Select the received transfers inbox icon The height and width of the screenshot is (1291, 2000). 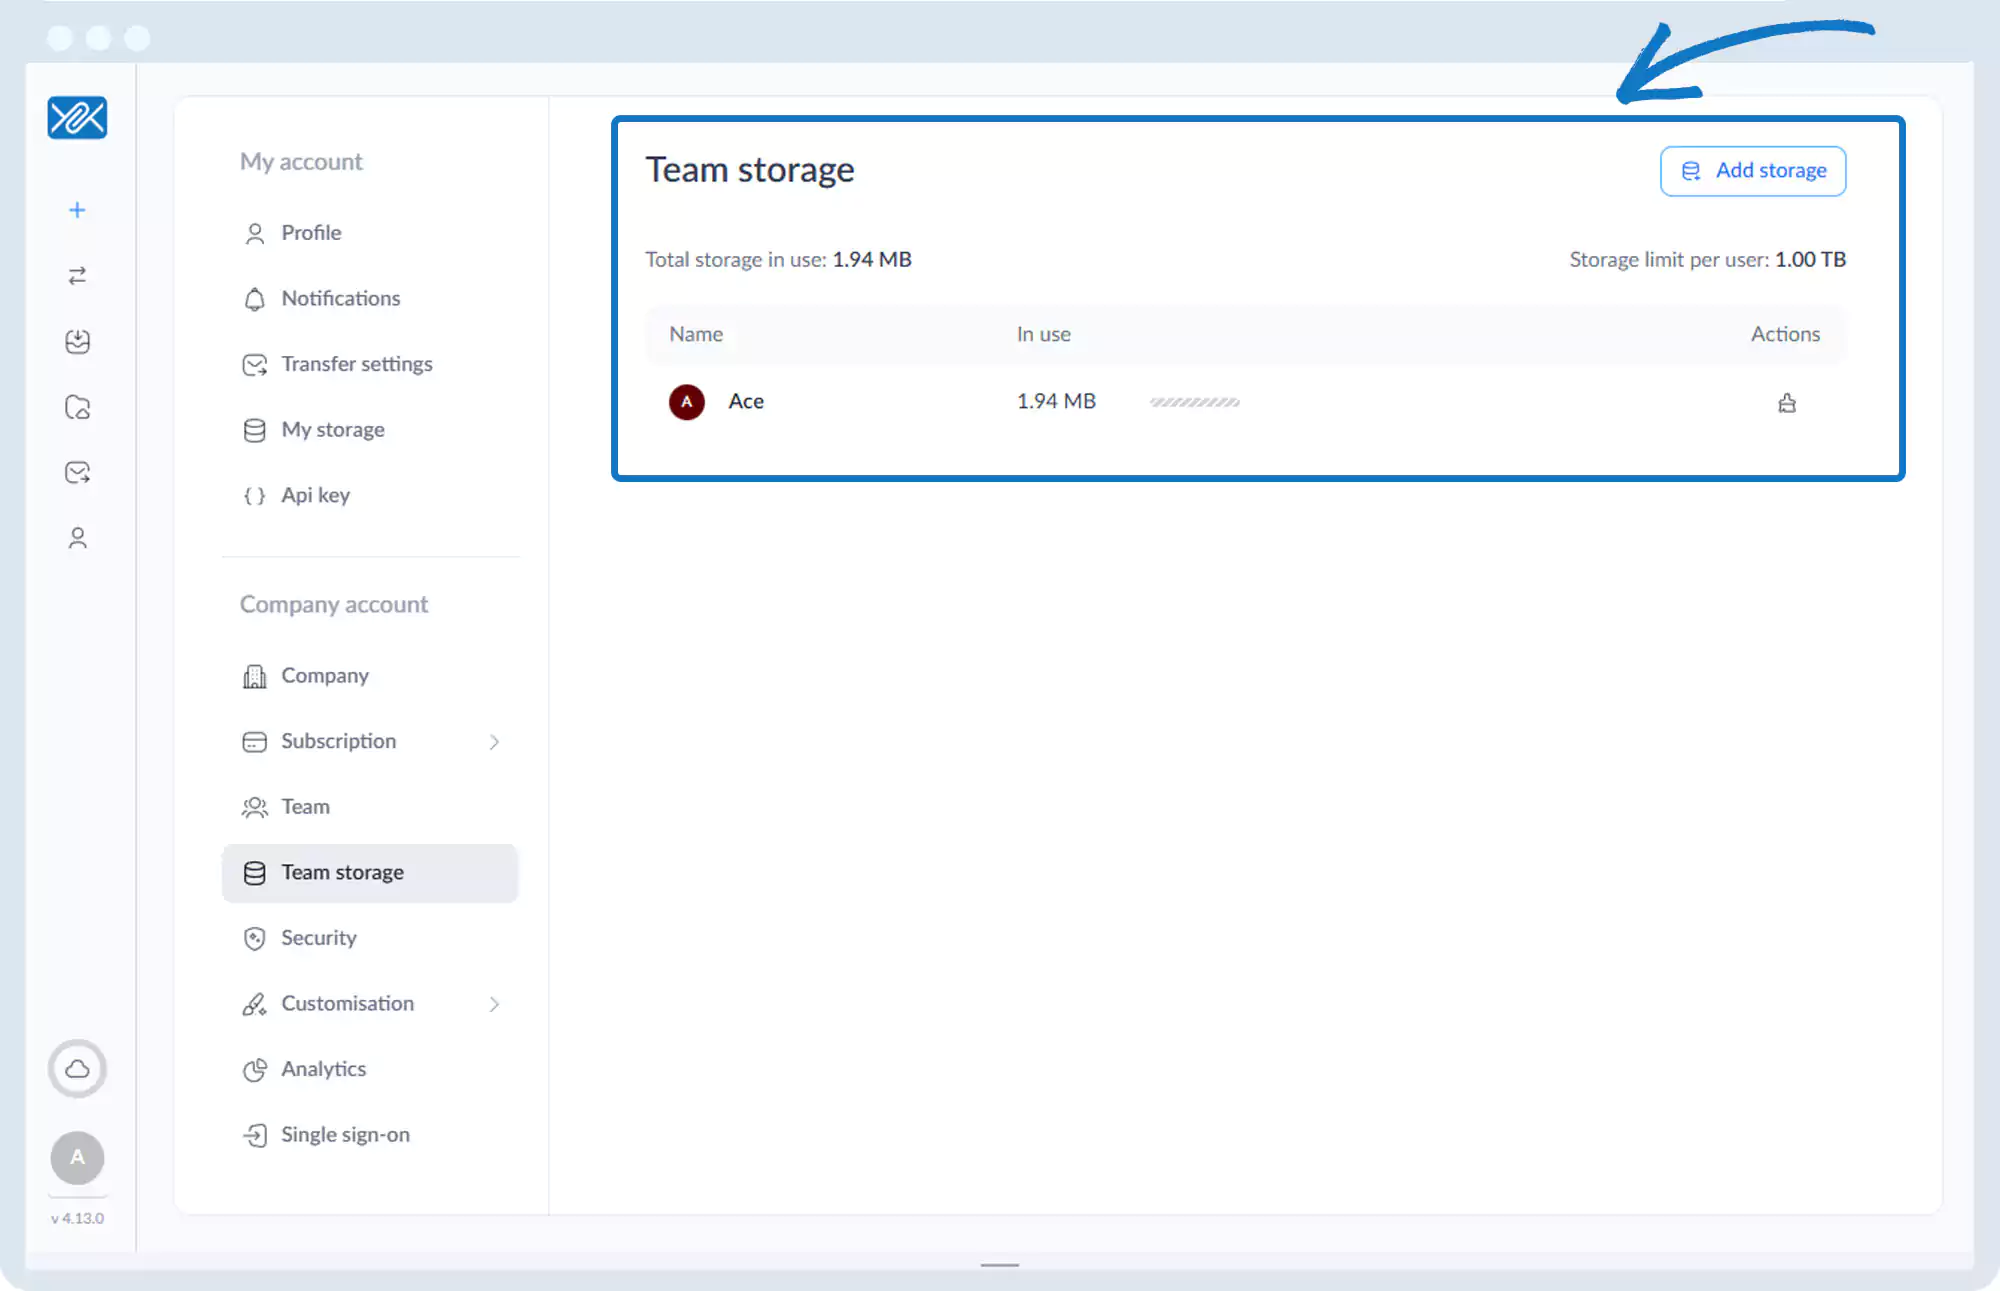click(77, 341)
